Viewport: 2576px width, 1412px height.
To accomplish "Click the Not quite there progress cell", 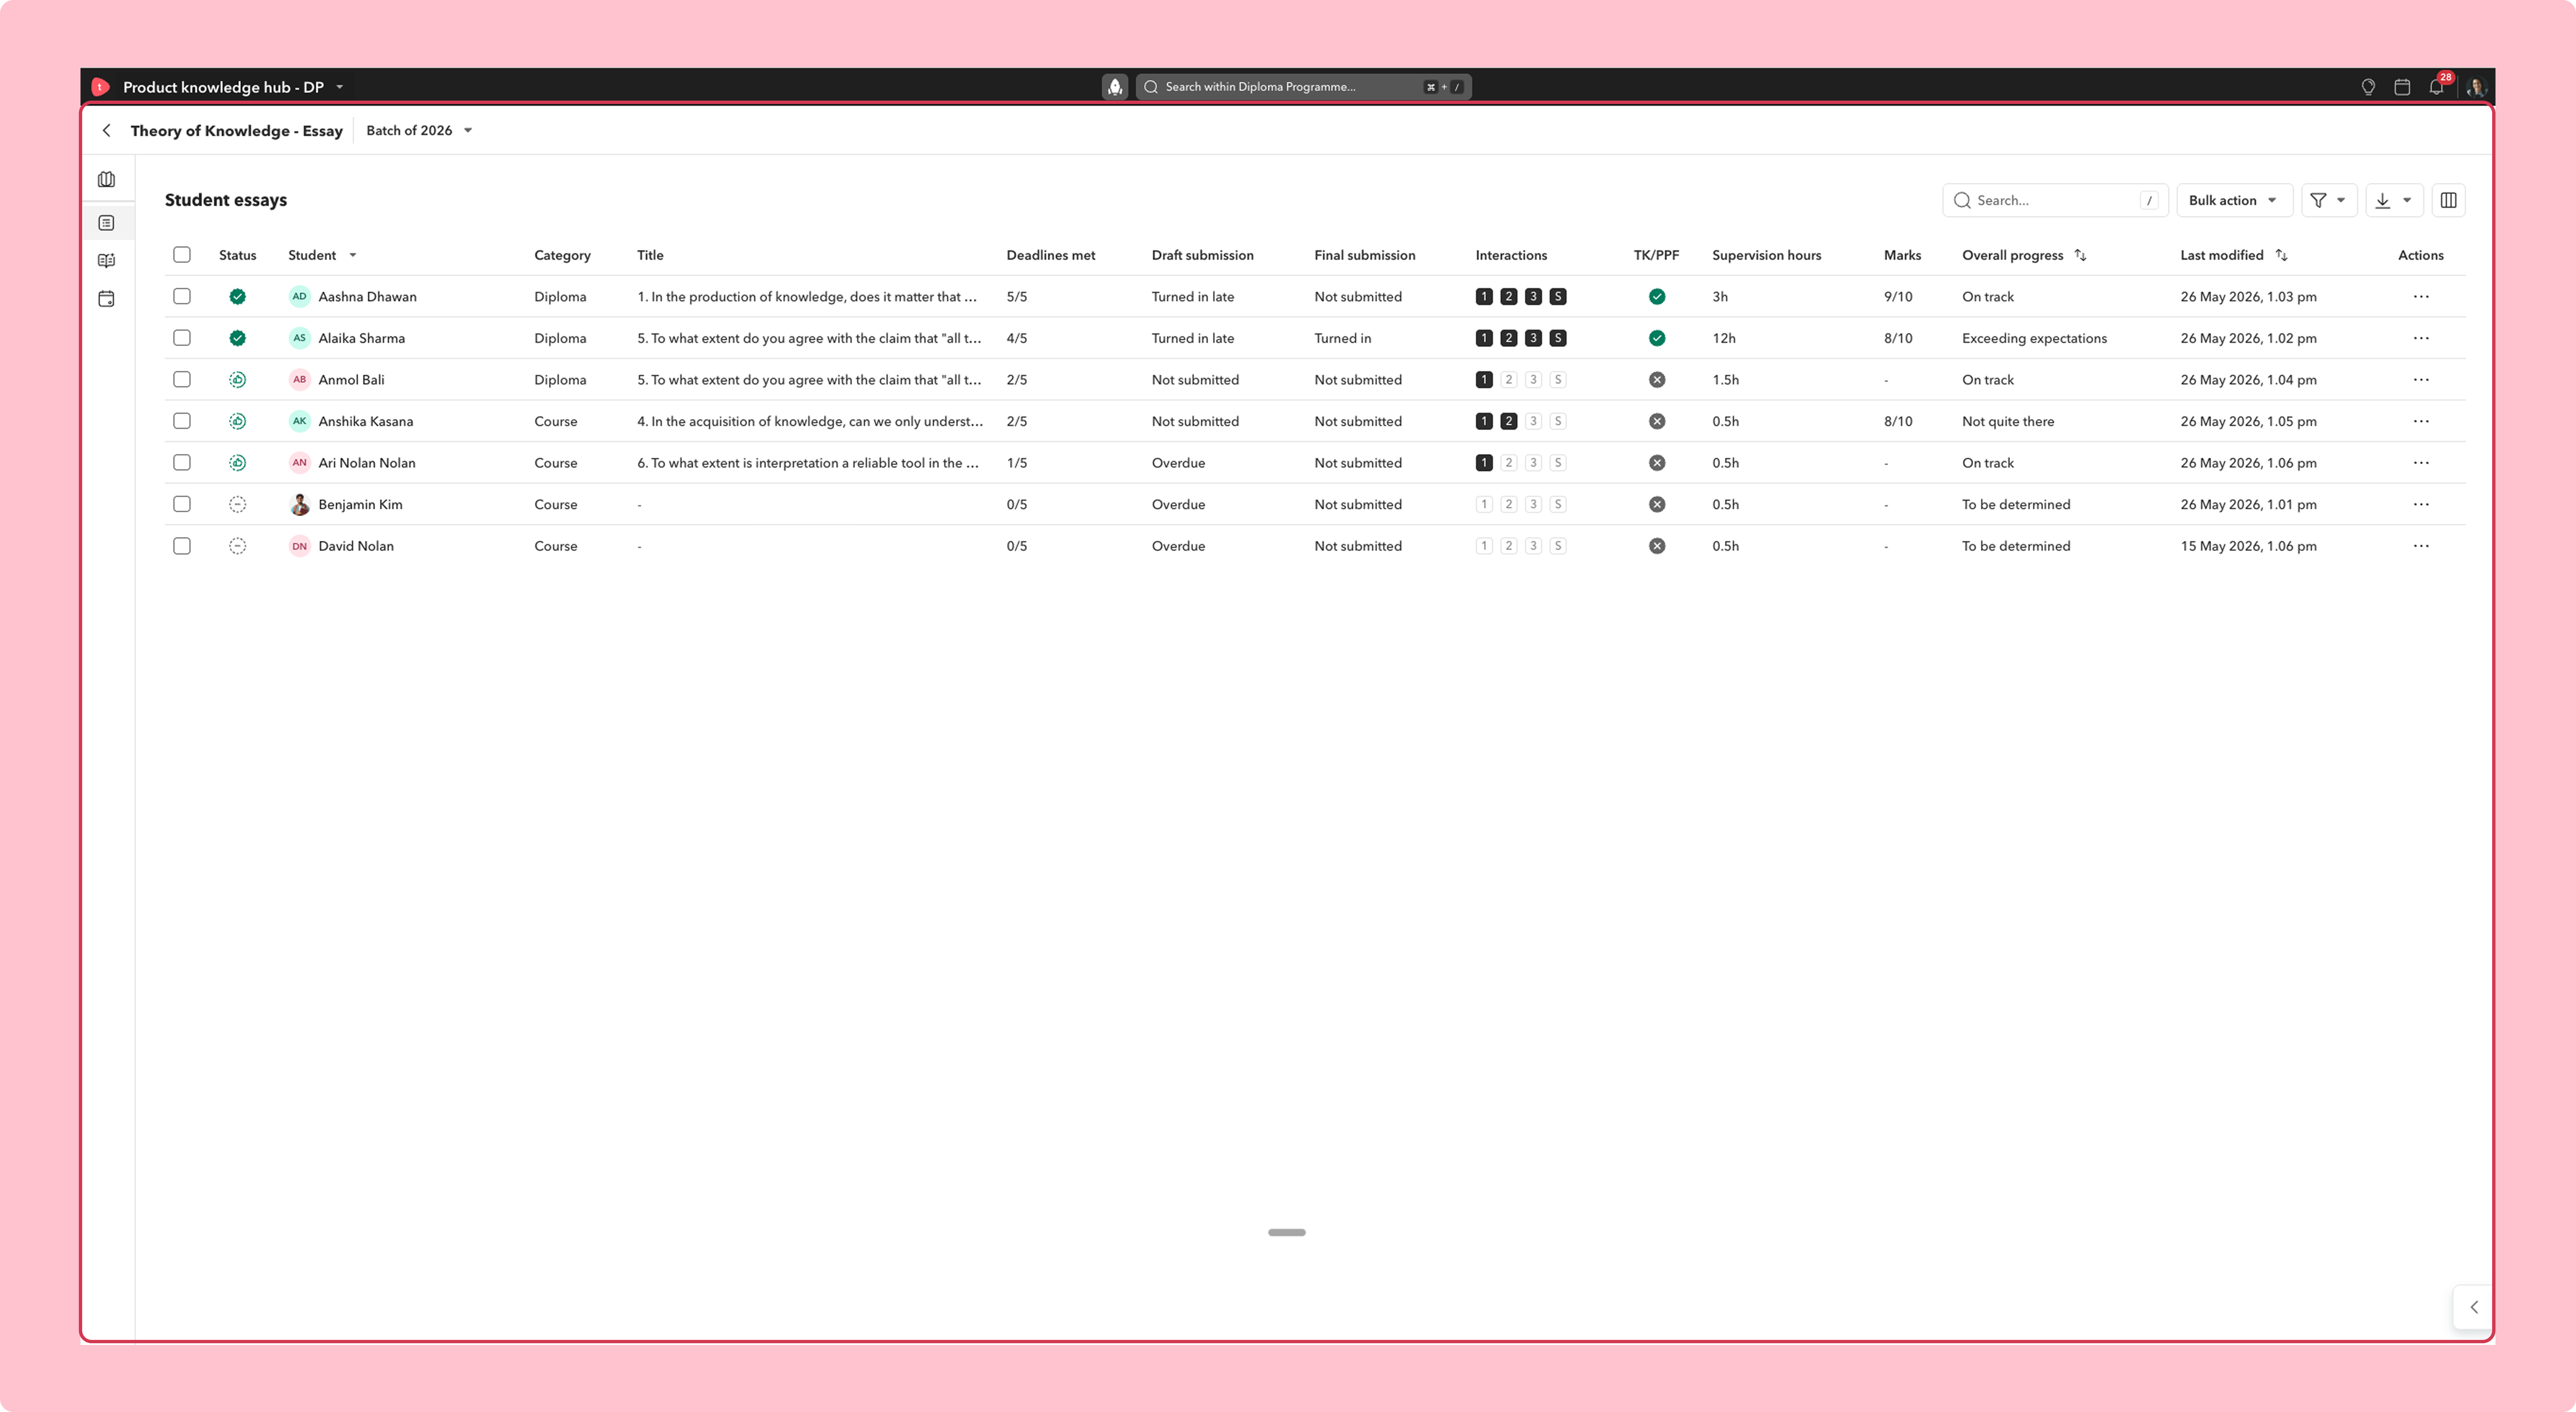I will (2007, 421).
